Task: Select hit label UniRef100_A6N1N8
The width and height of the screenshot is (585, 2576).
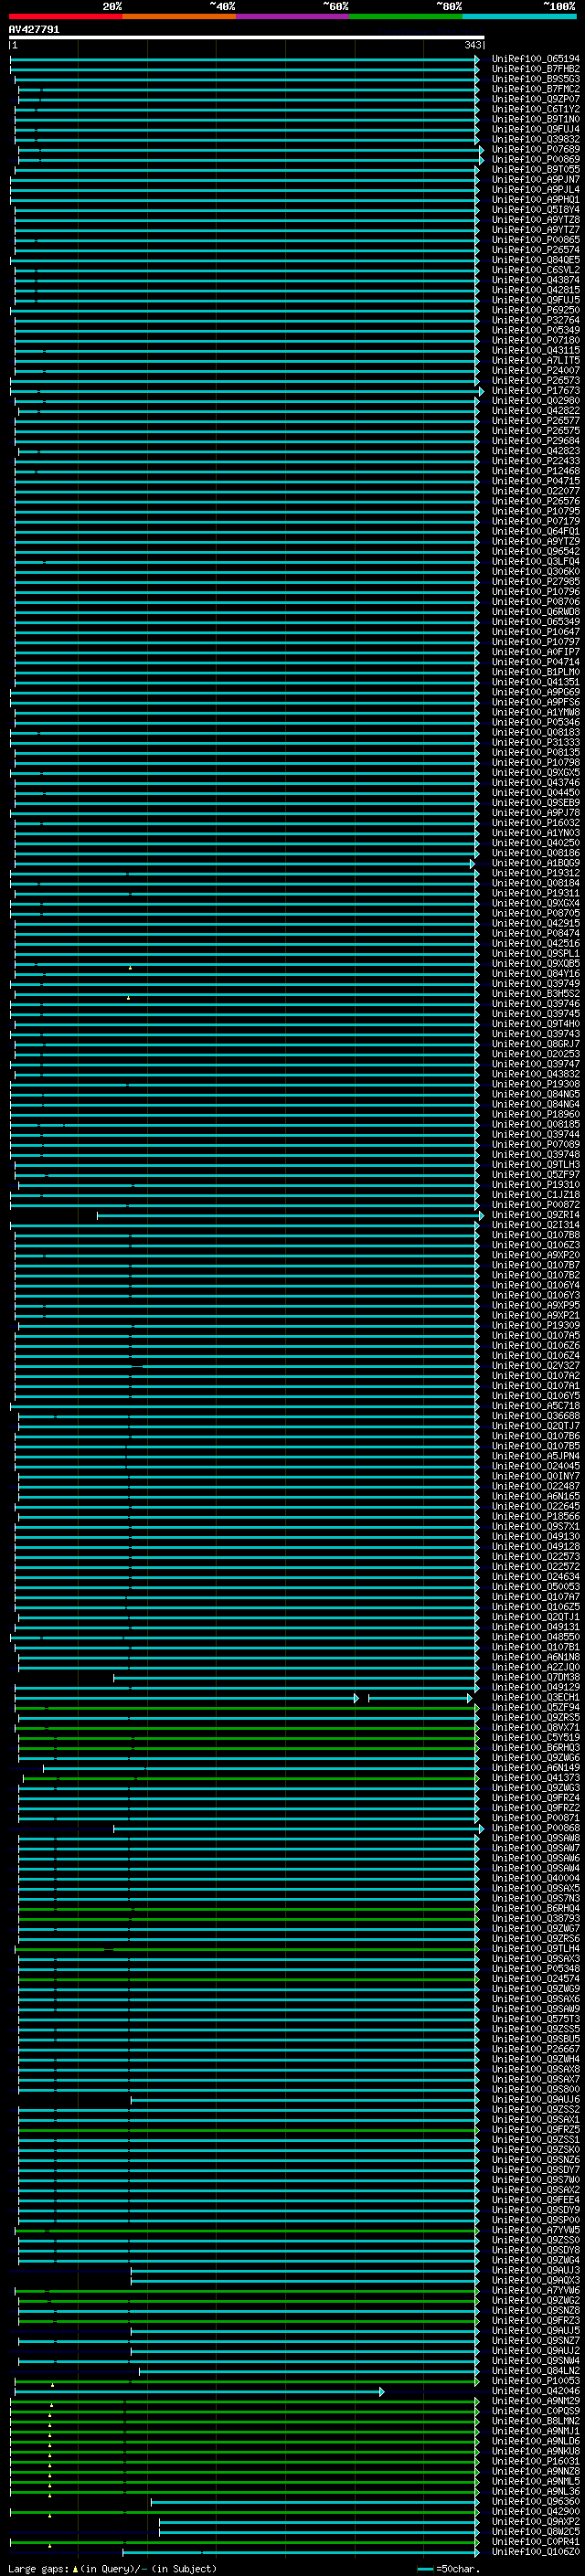Action: [x=535, y=1658]
